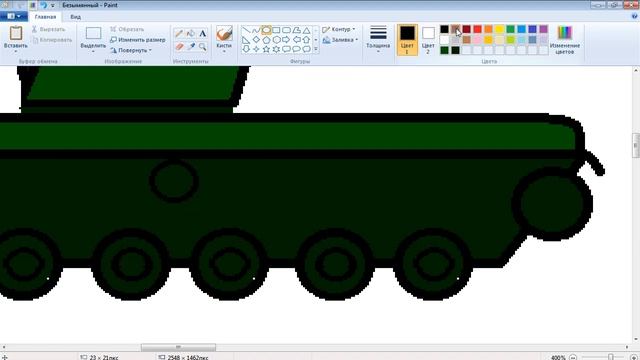Click the zoom out minus button
This screenshot has height=360, width=640.
pyautogui.click(x=573, y=357)
